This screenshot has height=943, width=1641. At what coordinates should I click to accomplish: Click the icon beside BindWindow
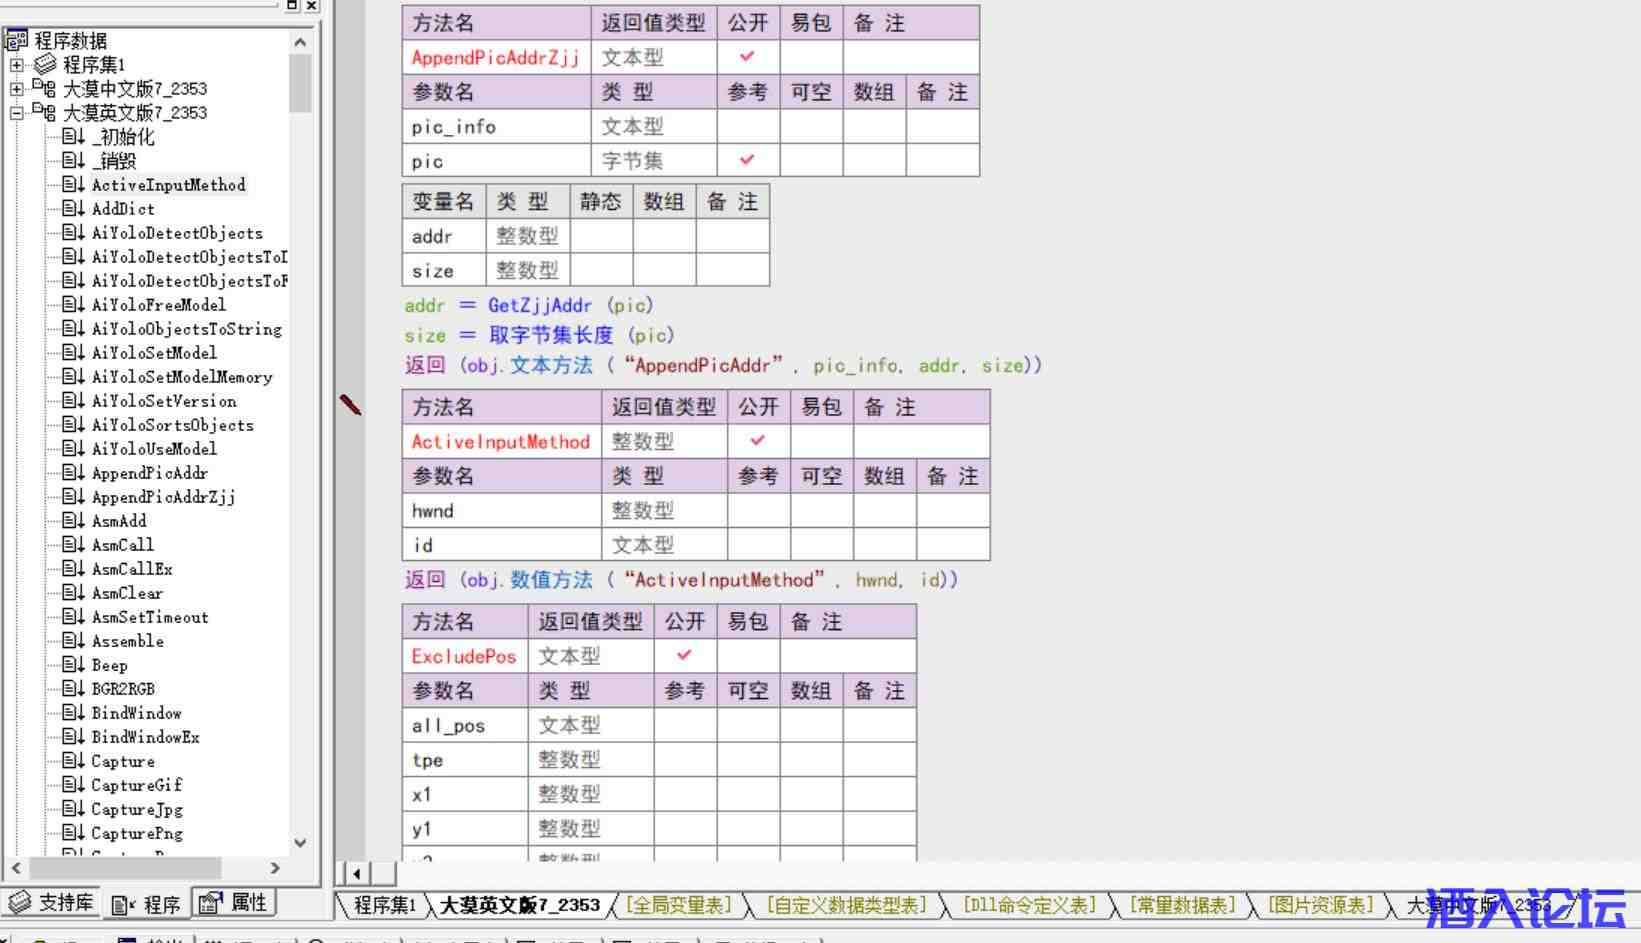[73, 713]
